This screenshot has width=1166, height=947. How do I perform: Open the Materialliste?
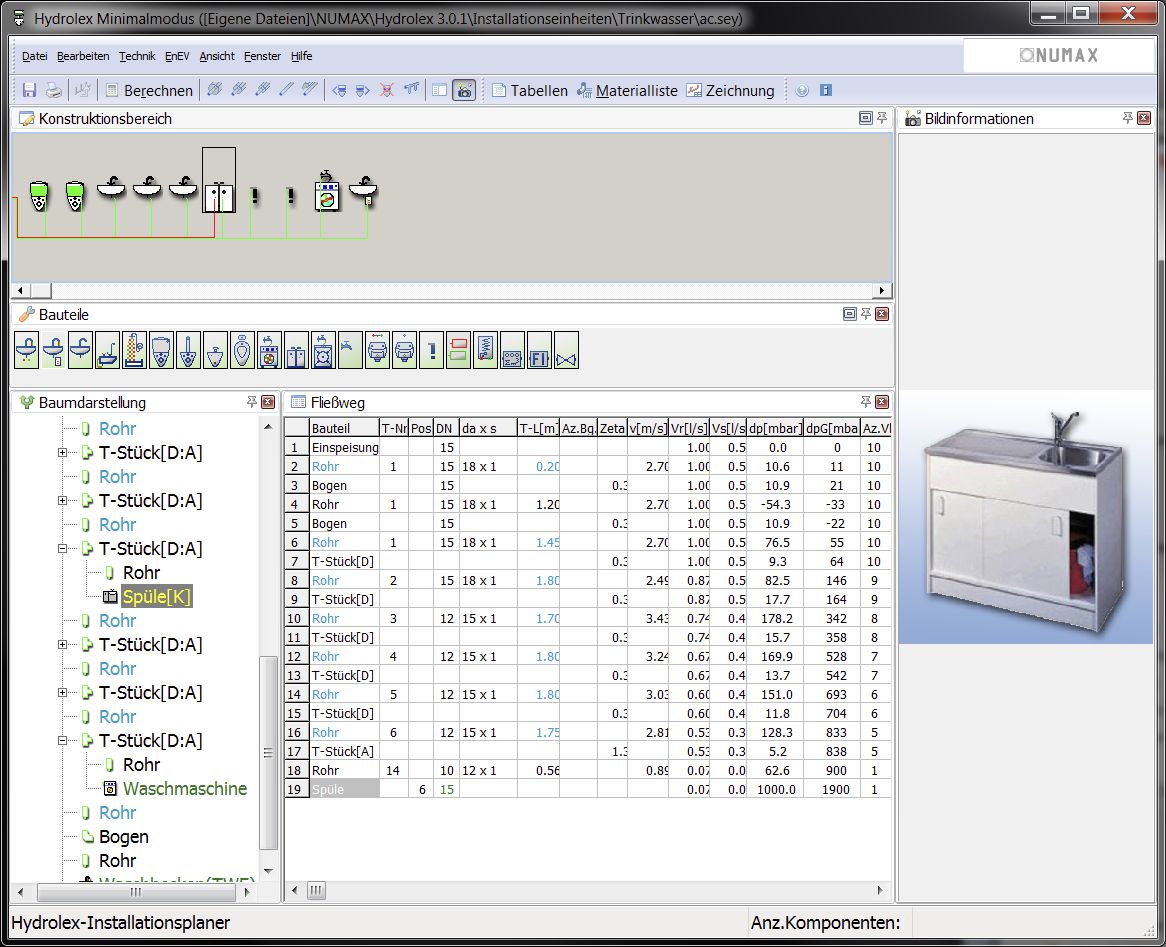628,90
